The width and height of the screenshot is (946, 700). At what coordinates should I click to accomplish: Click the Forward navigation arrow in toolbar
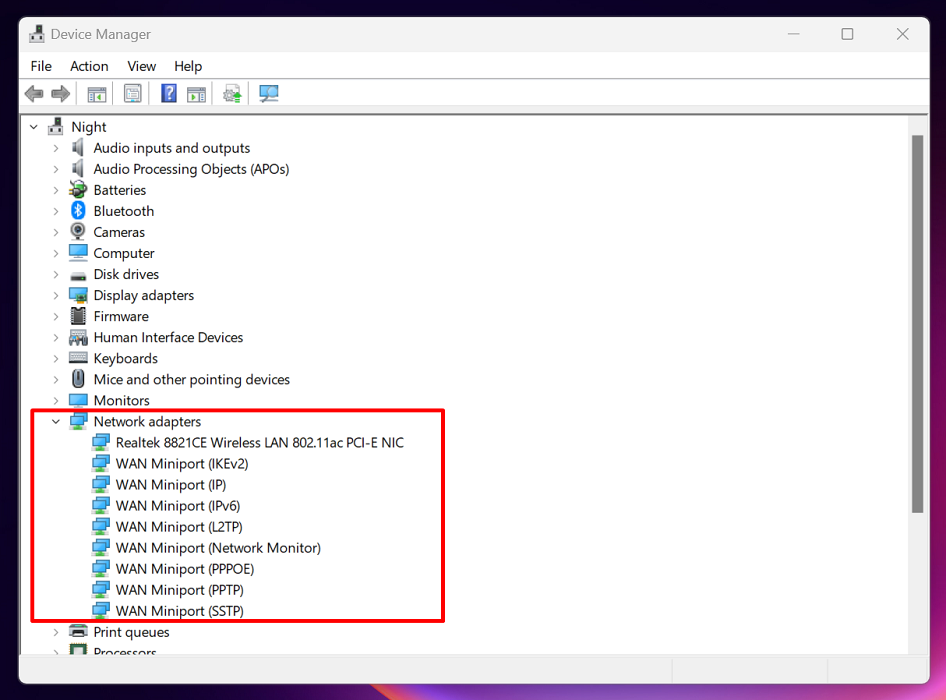click(60, 93)
